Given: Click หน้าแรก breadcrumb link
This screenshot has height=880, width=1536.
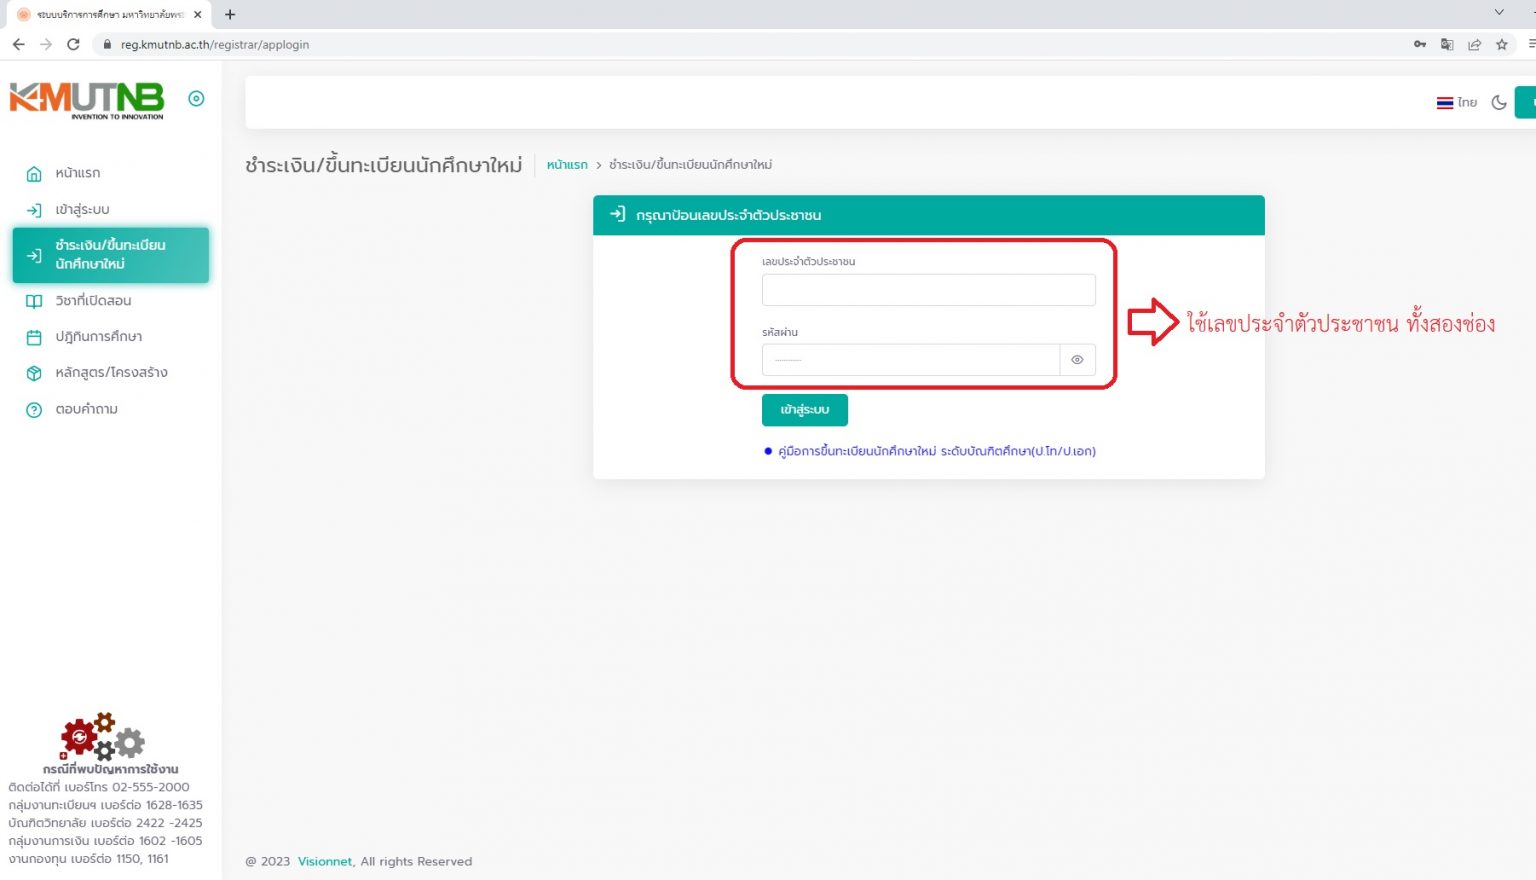Looking at the screenshot, I should 567,165.
